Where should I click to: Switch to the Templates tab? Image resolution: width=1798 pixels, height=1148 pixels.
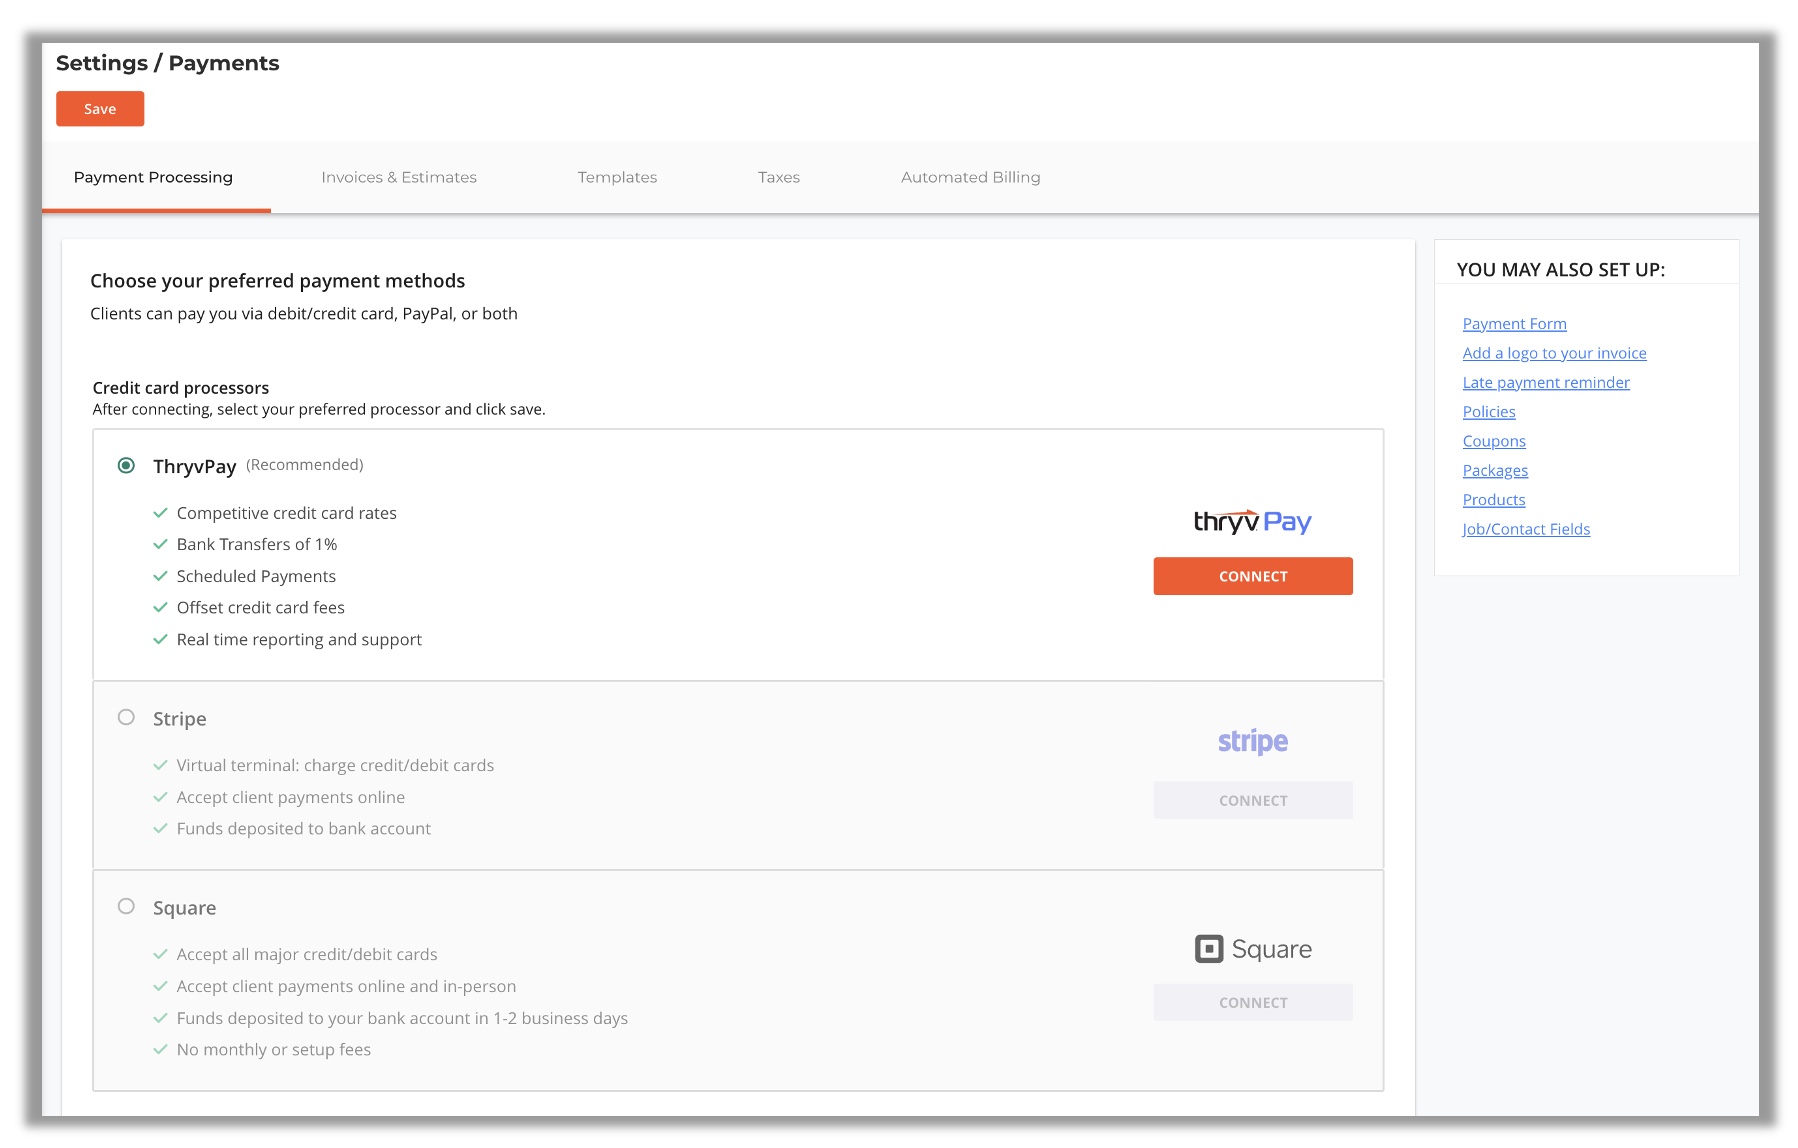point(617,177)
